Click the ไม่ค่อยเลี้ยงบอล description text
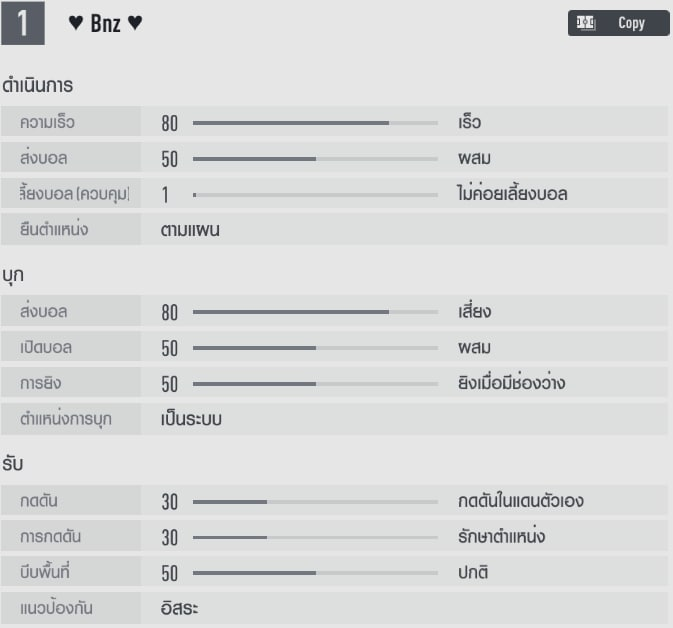Screen dimensions: 673x628 coord(511,194)
